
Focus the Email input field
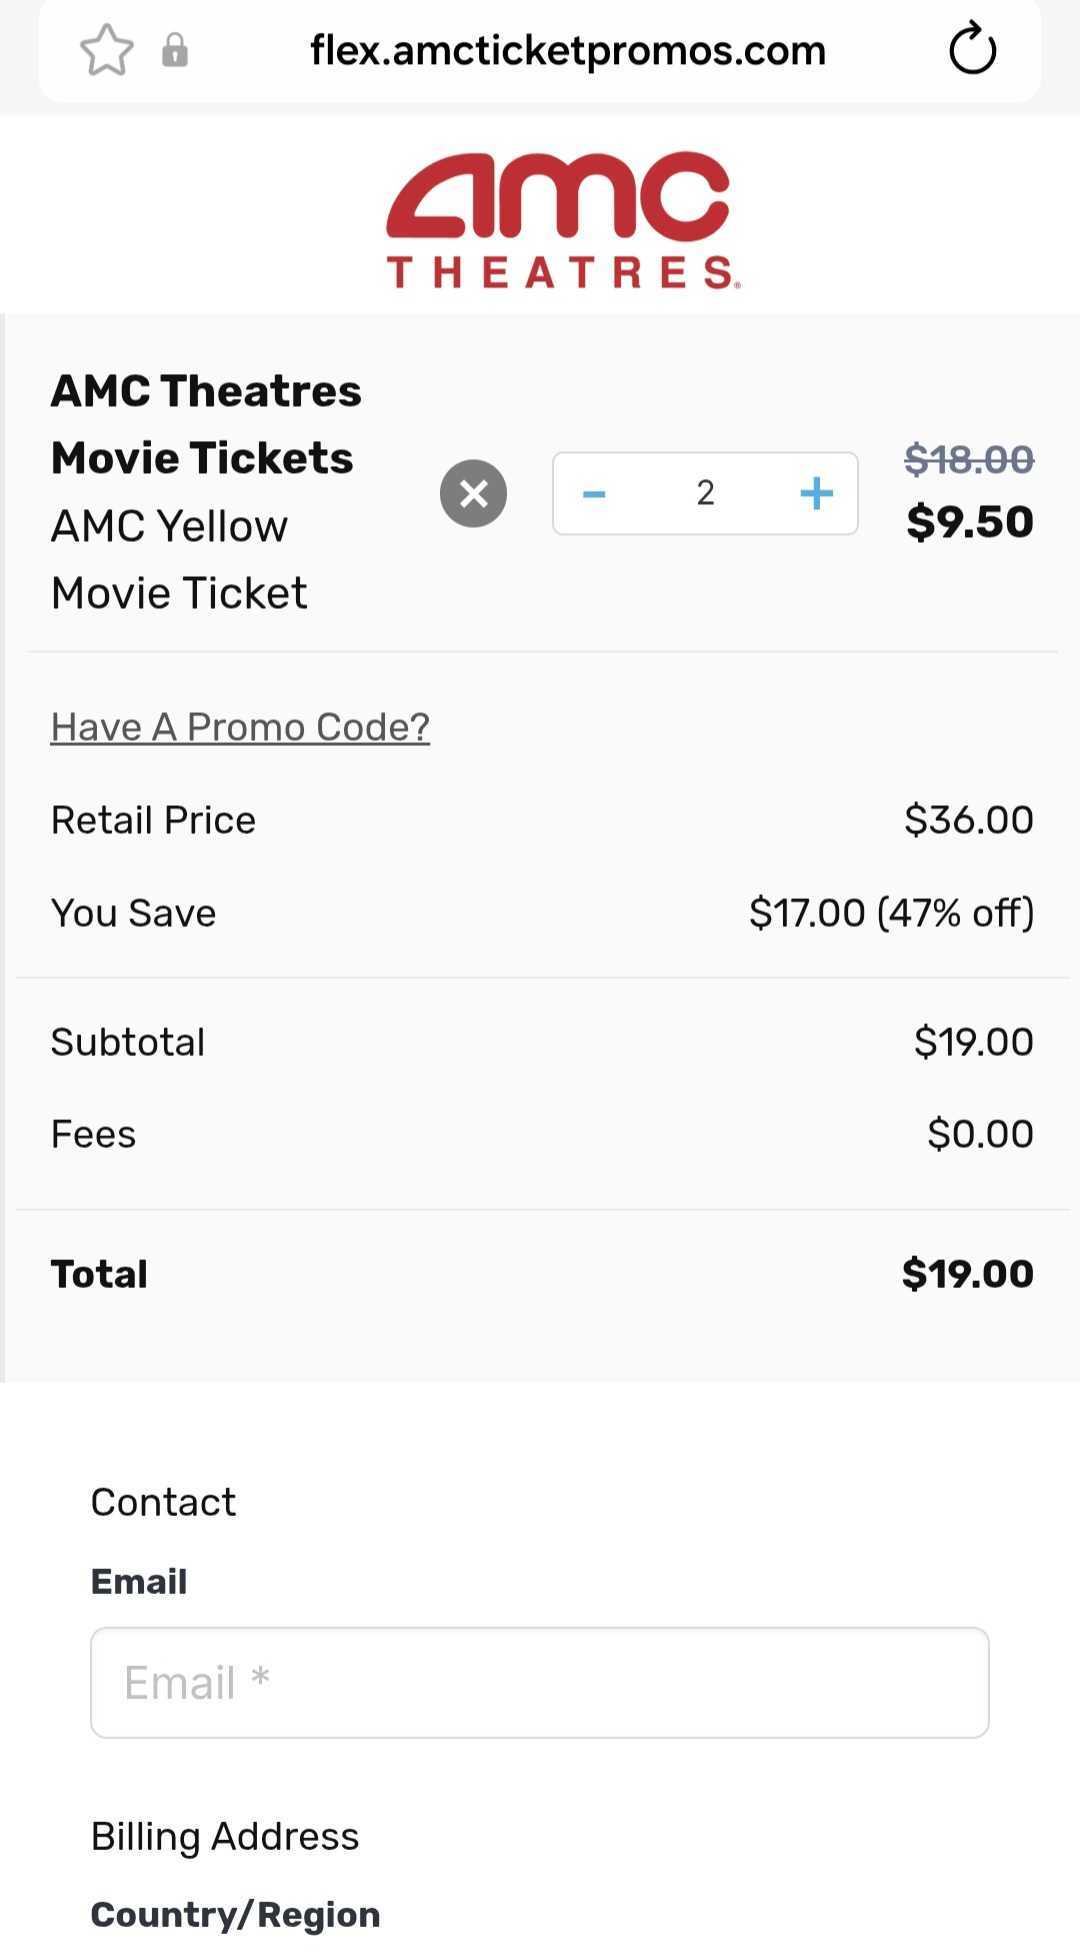[540, 1682]
